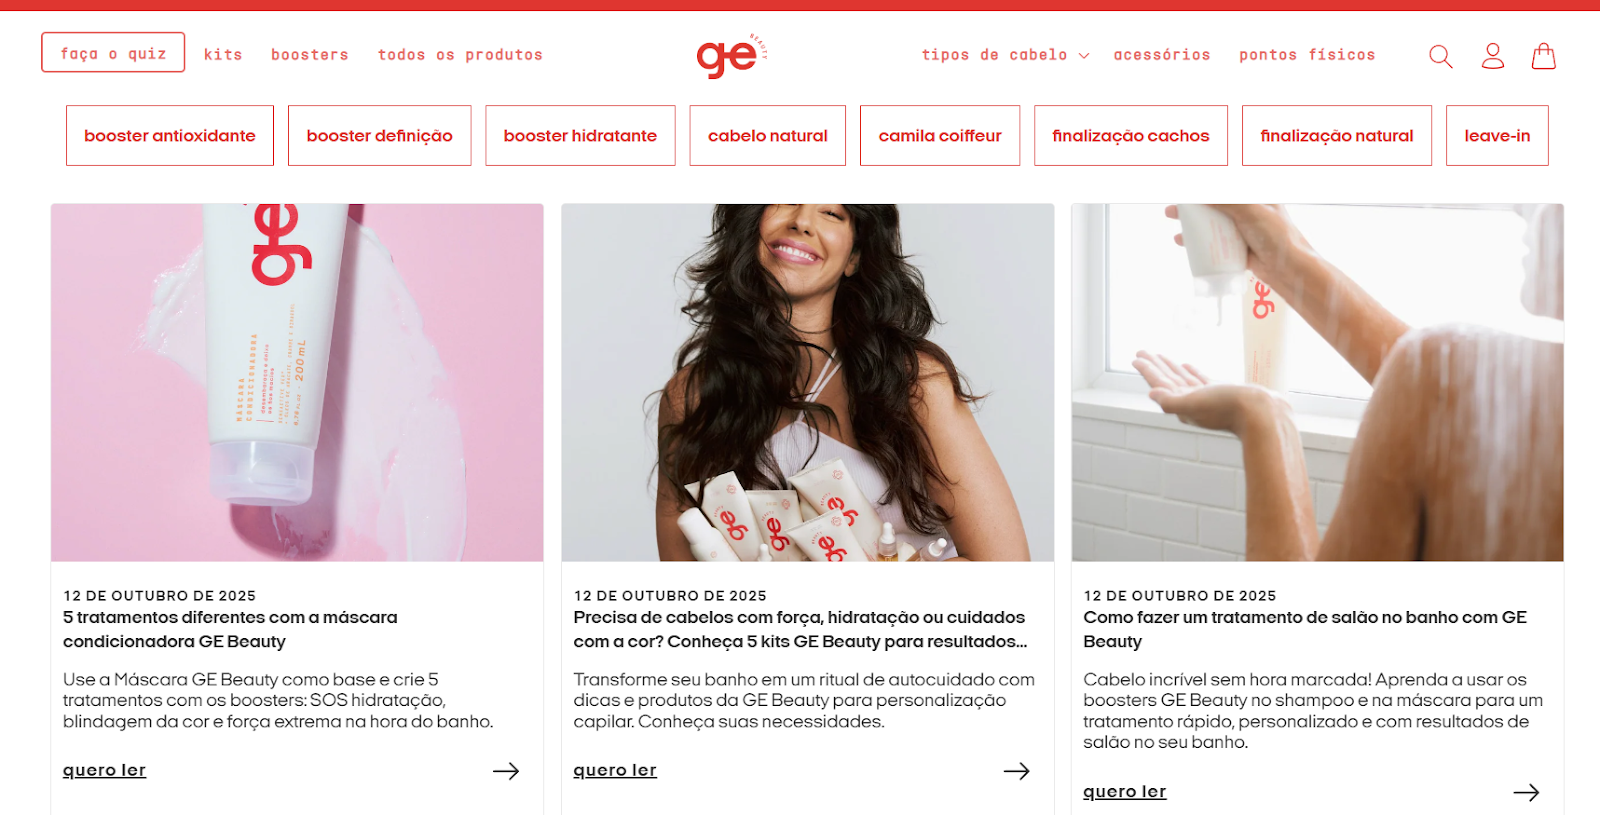
Task: Expand the tipos de cabelo dropdown
Action: [x=1005, y=55]
